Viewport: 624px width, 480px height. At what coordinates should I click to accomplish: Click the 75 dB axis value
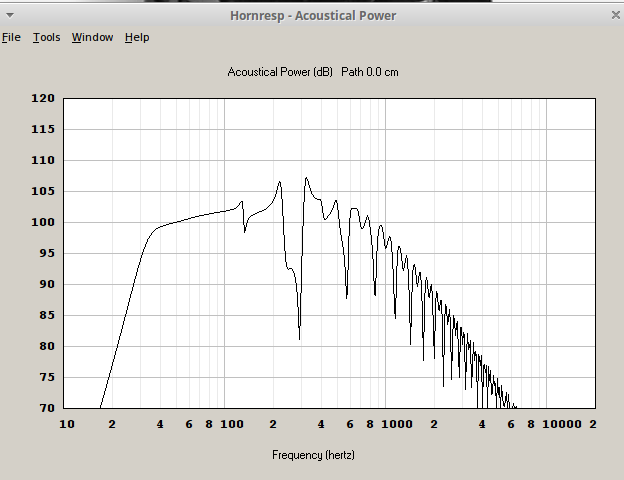click(47, 377)
